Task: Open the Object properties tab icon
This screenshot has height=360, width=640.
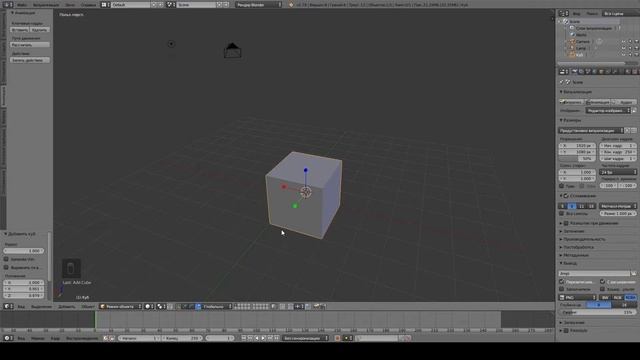Action: click(602, 71)
